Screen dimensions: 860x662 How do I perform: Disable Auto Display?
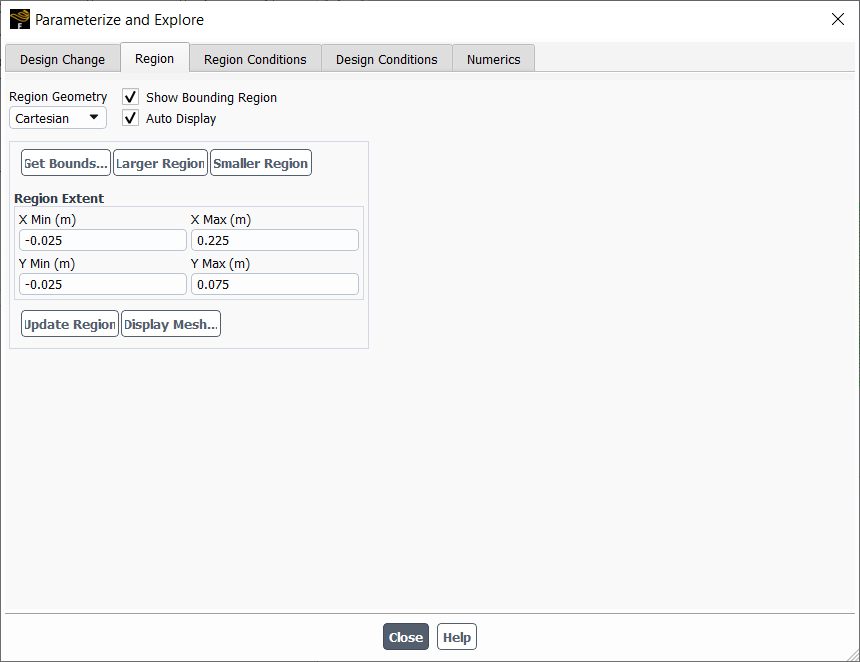(x=130, y=118)
